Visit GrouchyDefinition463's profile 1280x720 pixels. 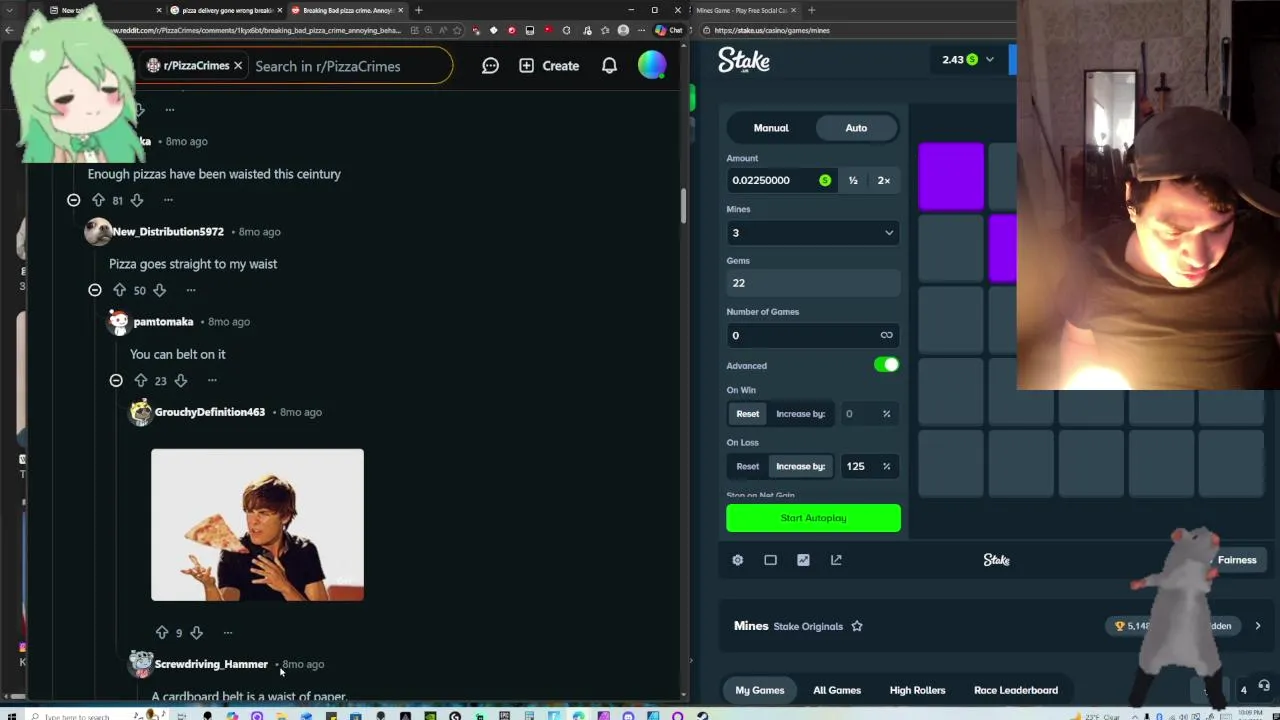coord(210,412)
